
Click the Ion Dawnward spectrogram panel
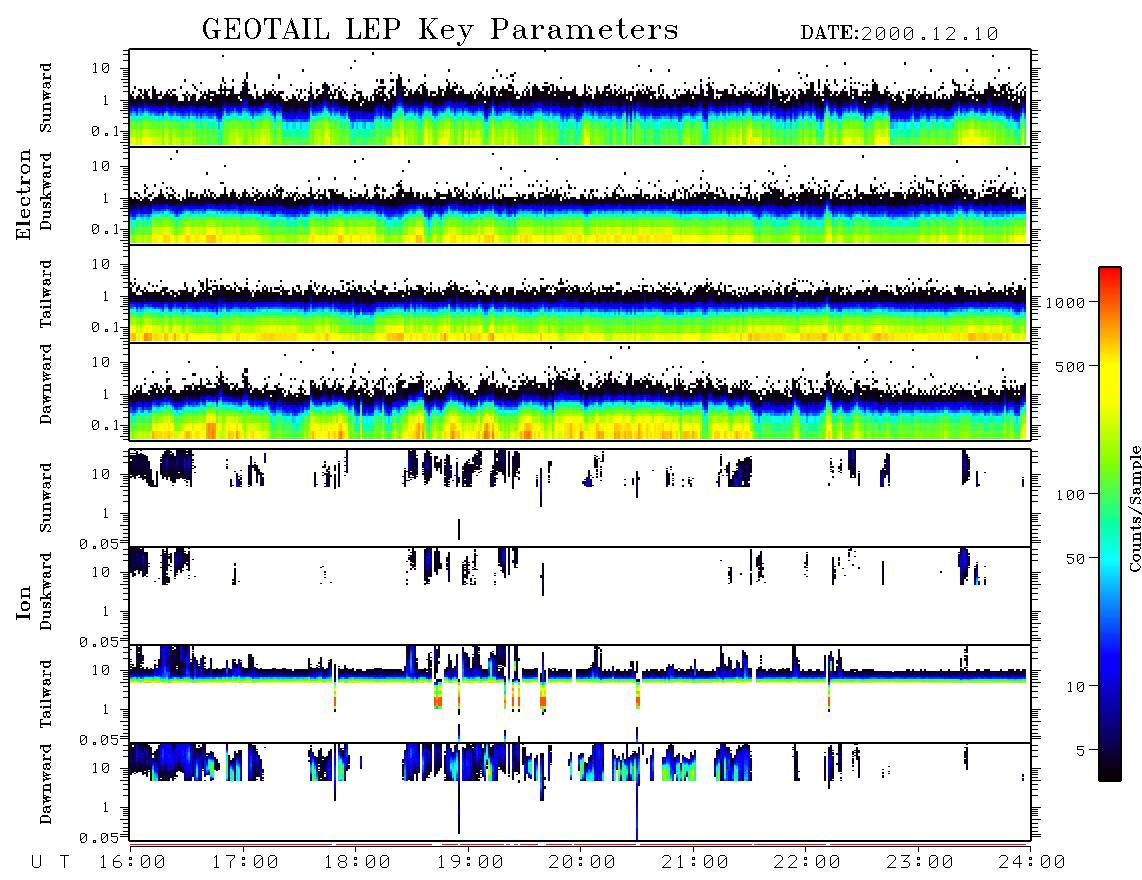(580, 792)
